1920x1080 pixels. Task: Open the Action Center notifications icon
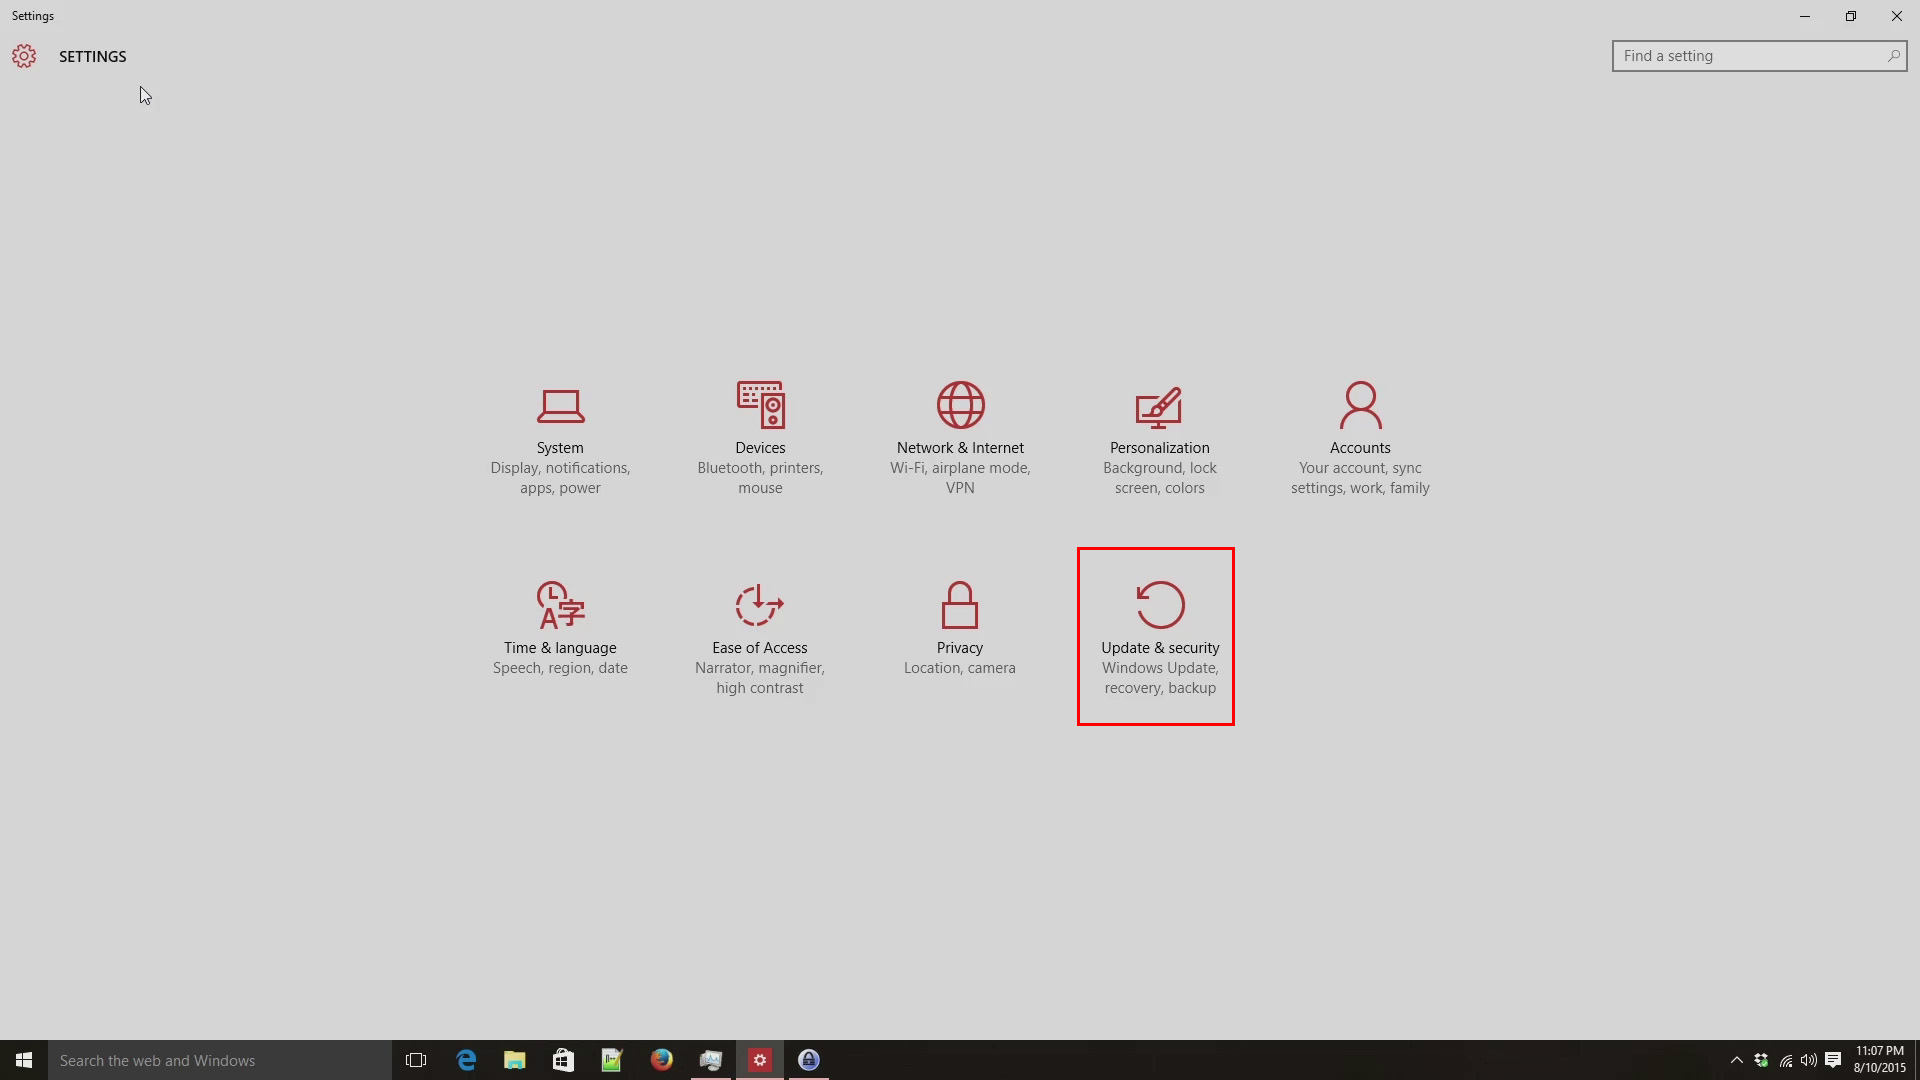pos(1833,1060)
